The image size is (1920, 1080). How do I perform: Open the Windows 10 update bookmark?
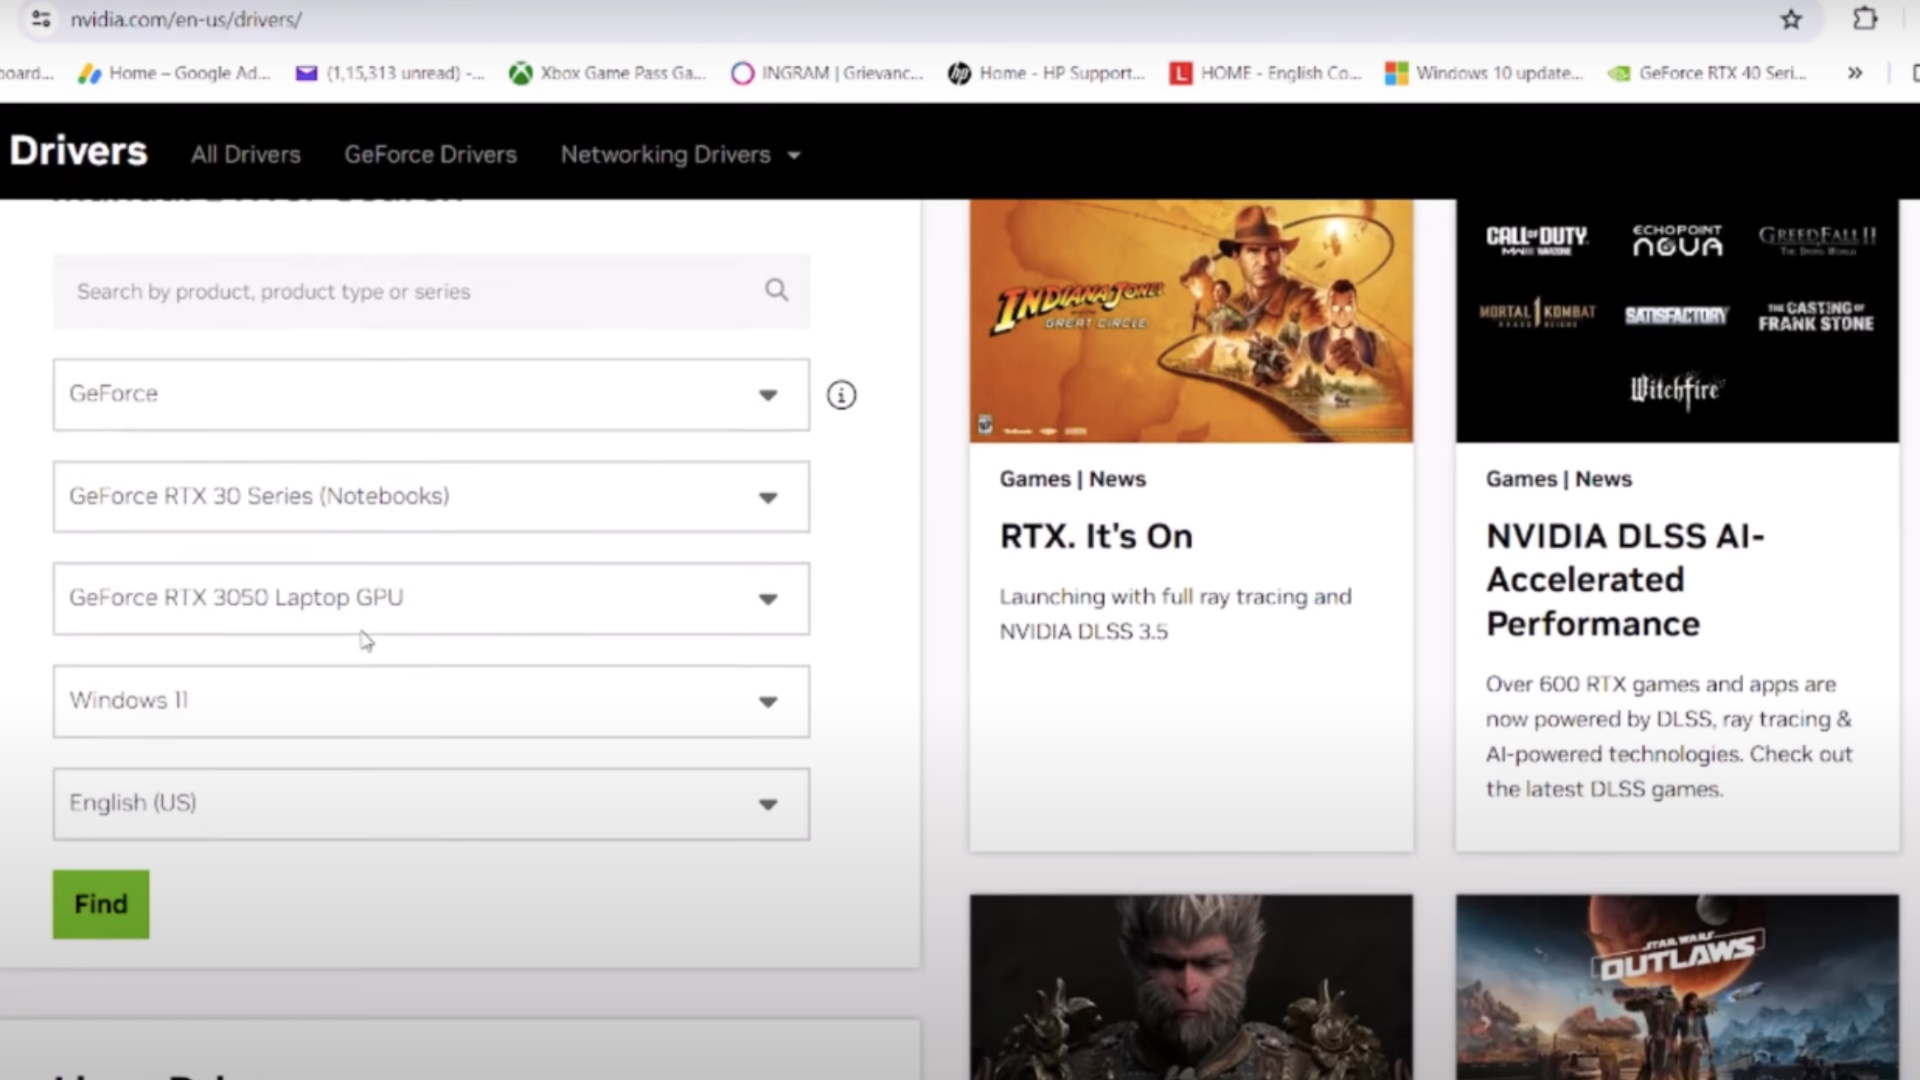(1484, 73)
